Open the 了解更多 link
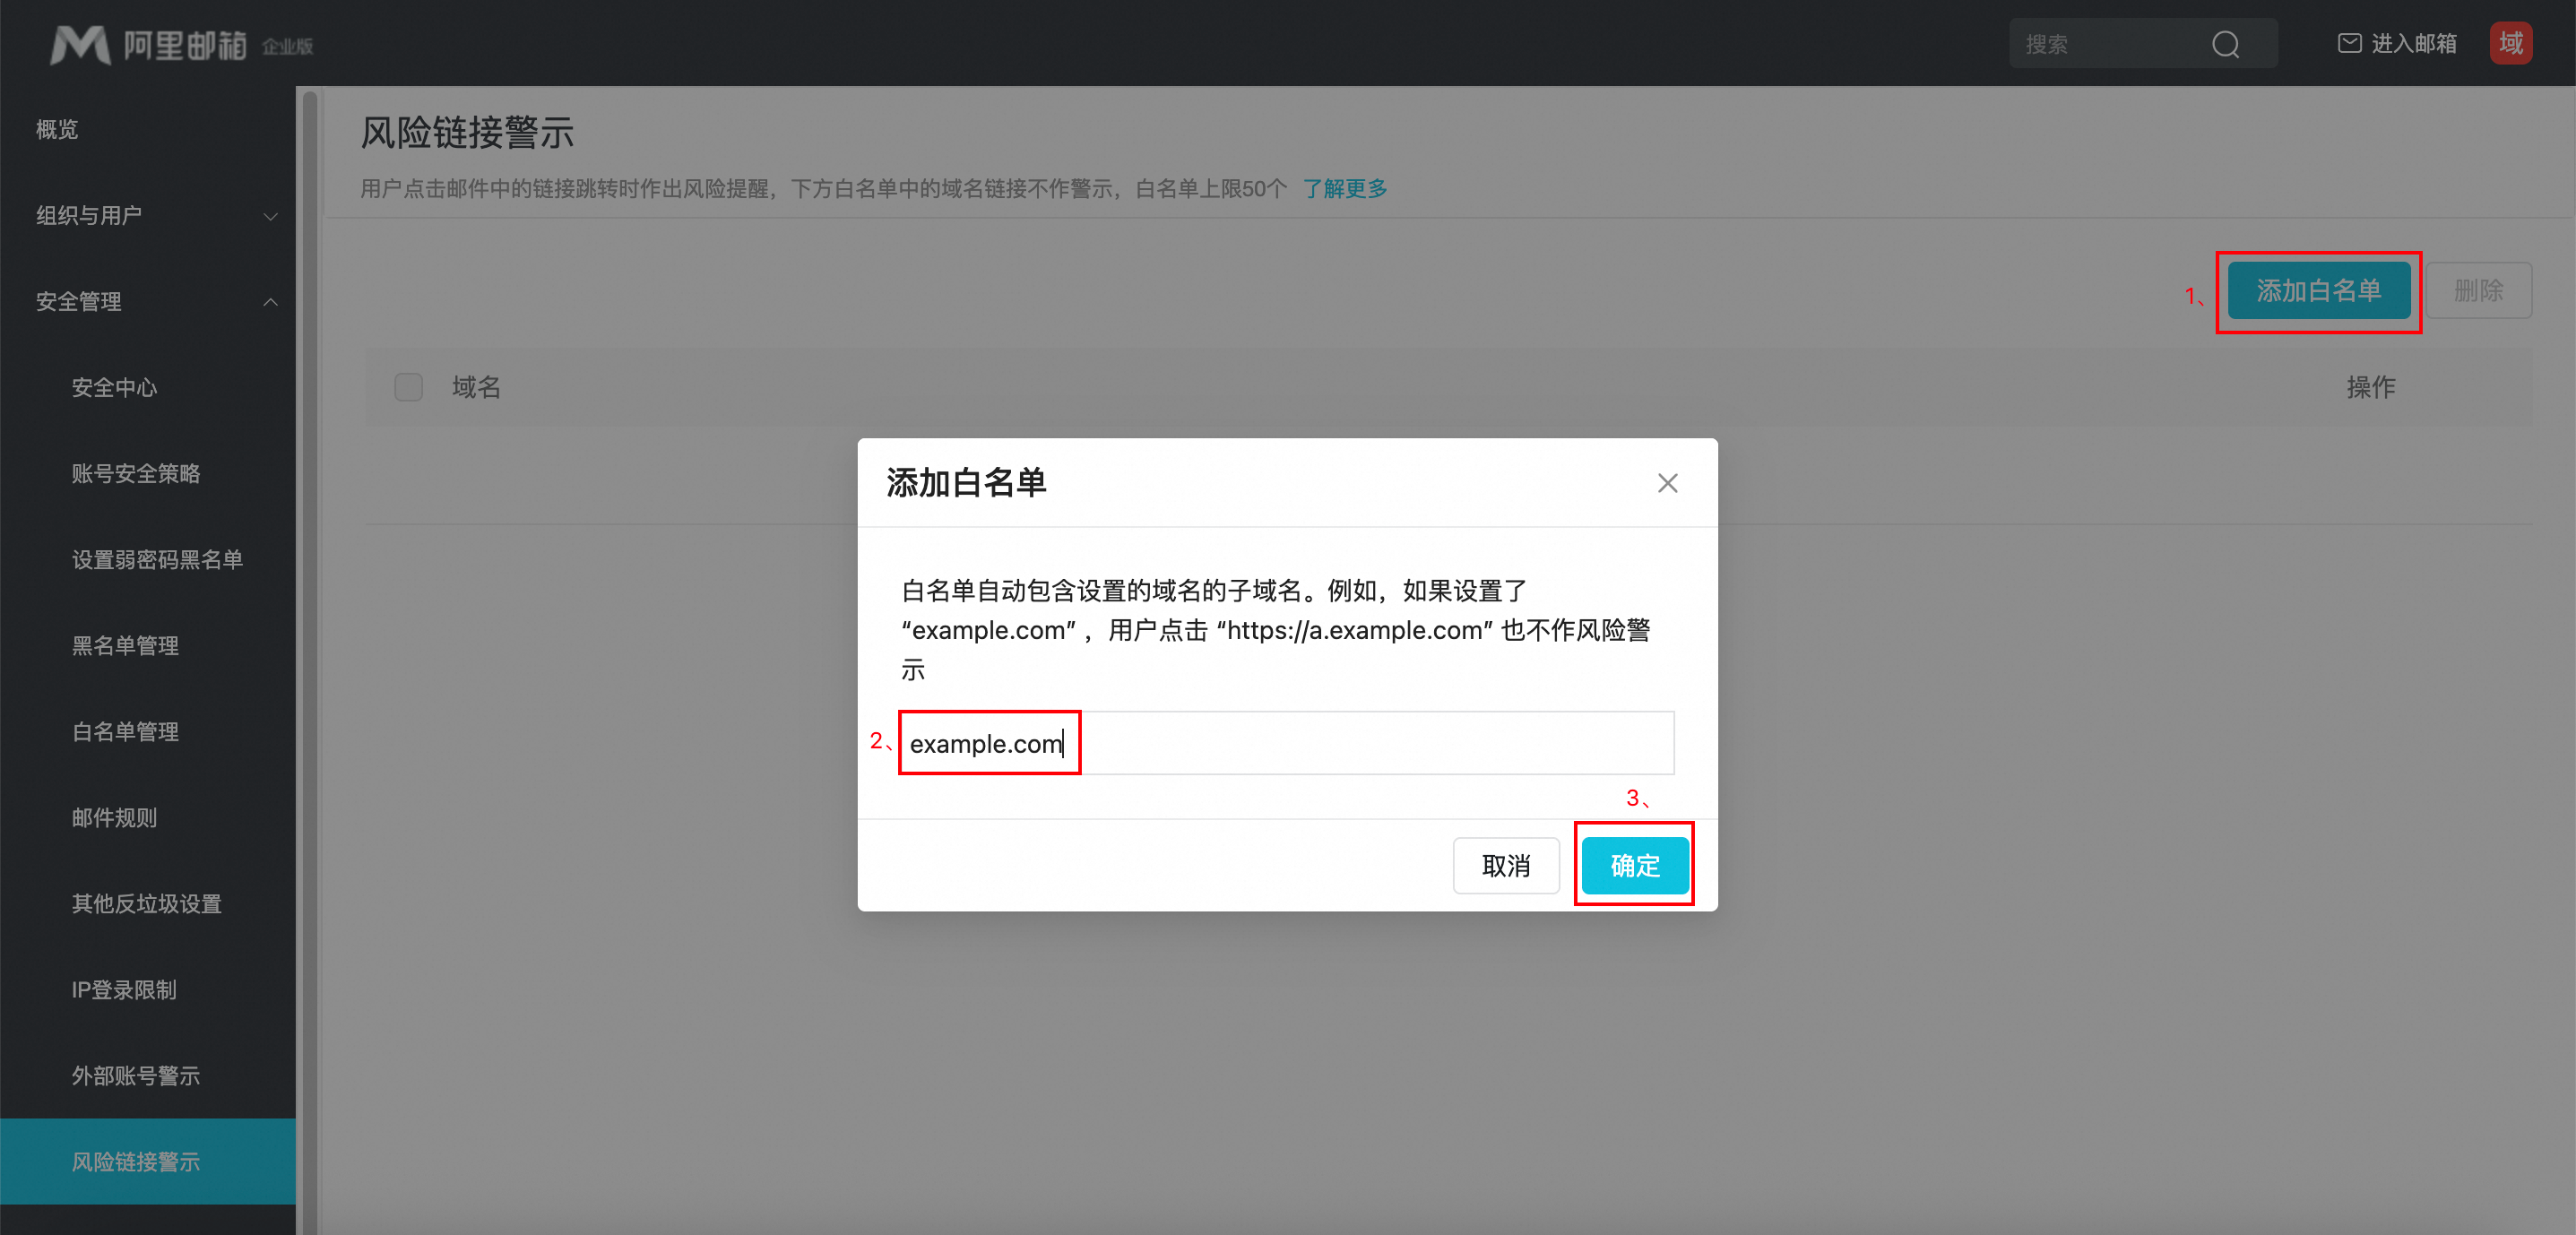This screenshot has height=1235, width=2576. point(1344,189)
